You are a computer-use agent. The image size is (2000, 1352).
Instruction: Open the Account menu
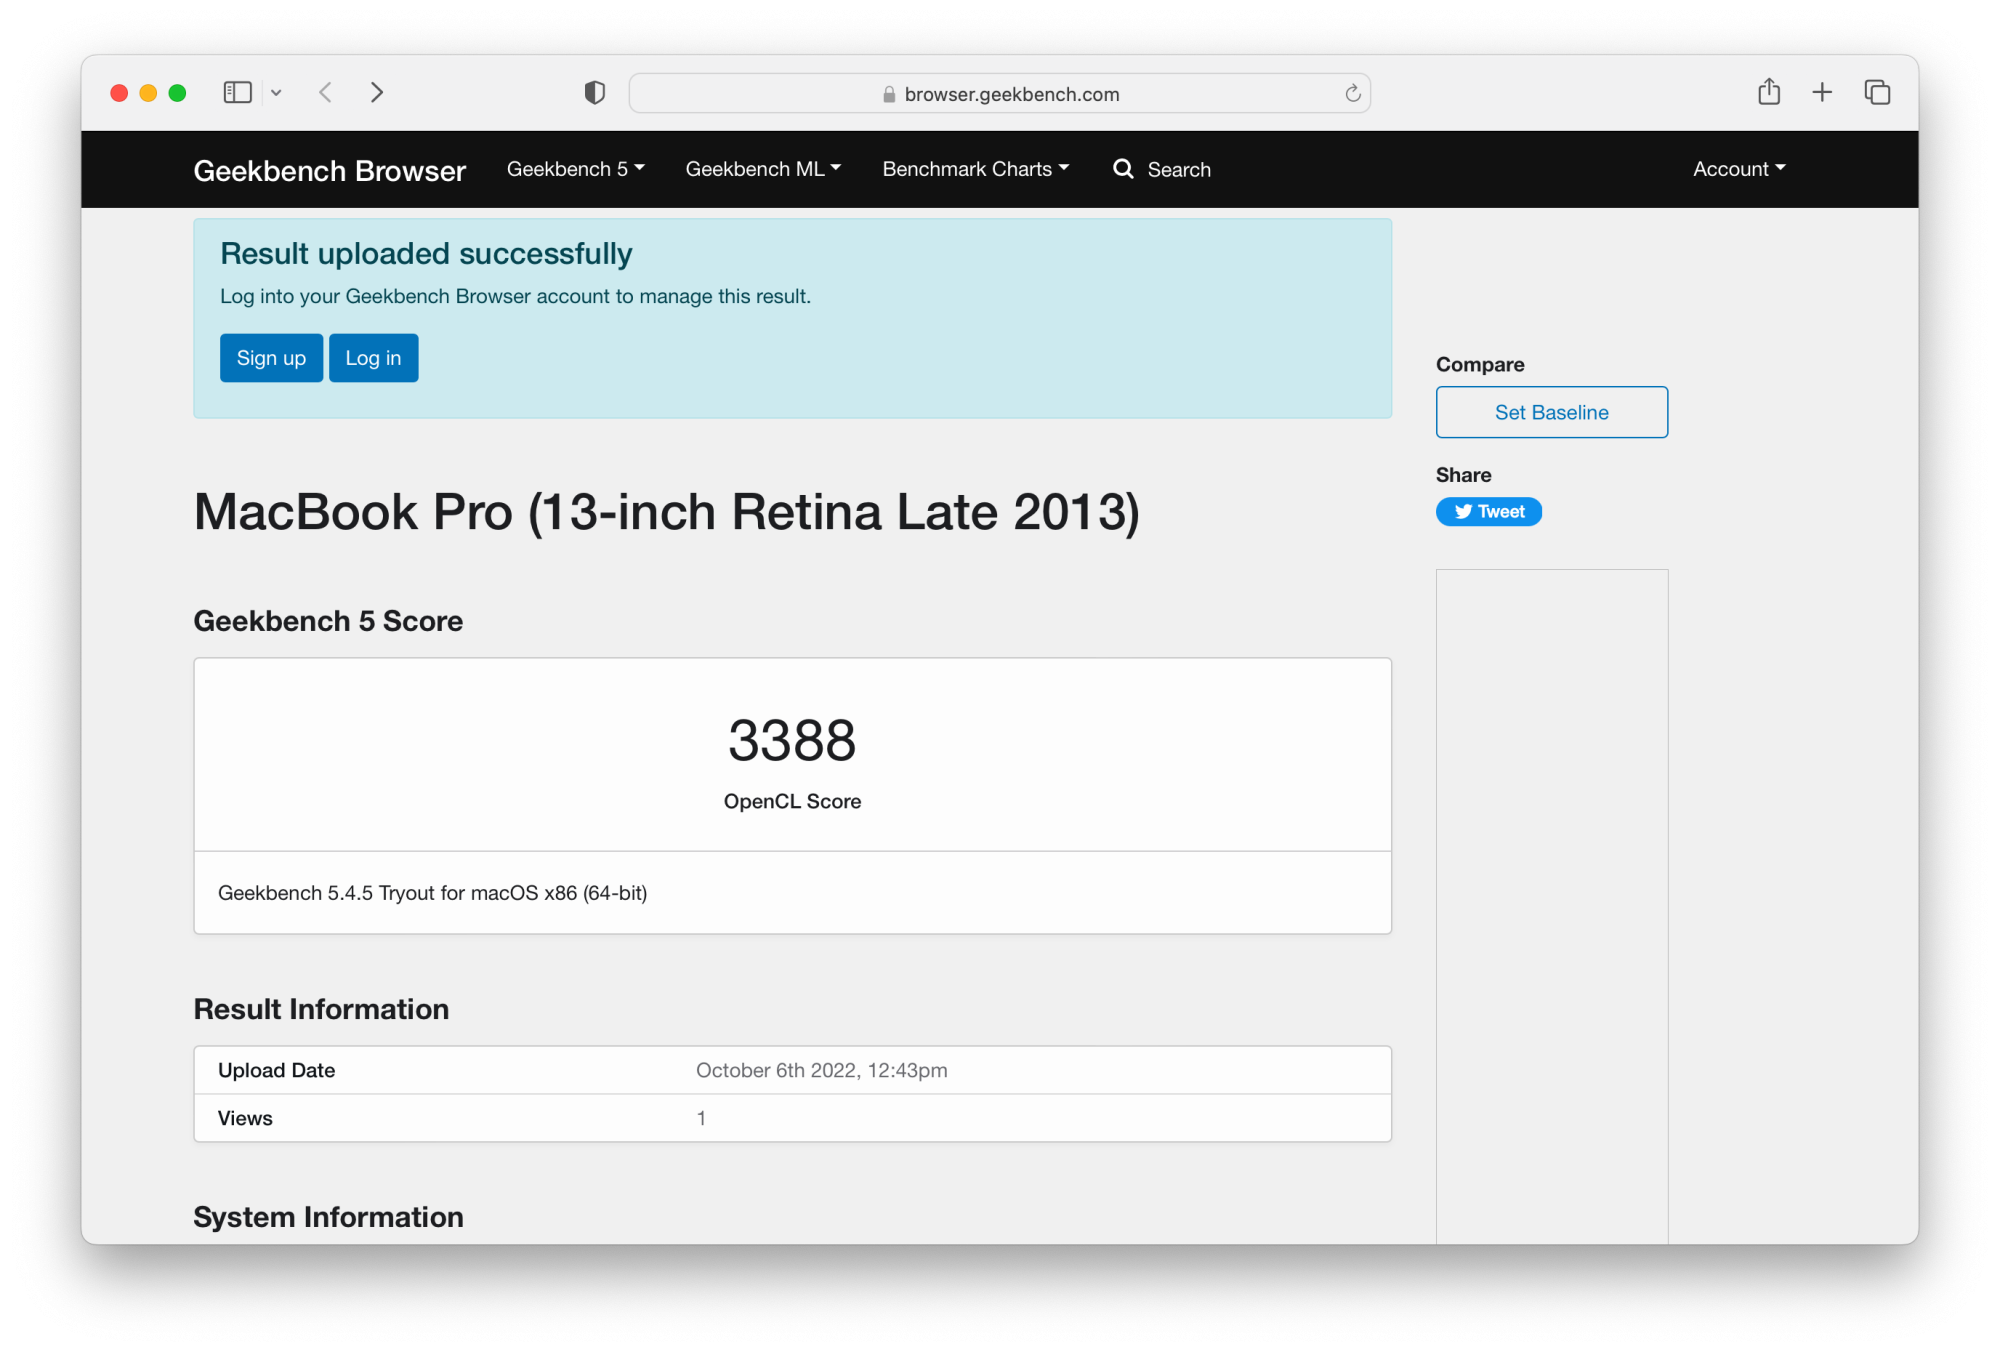pos(1738,169)
